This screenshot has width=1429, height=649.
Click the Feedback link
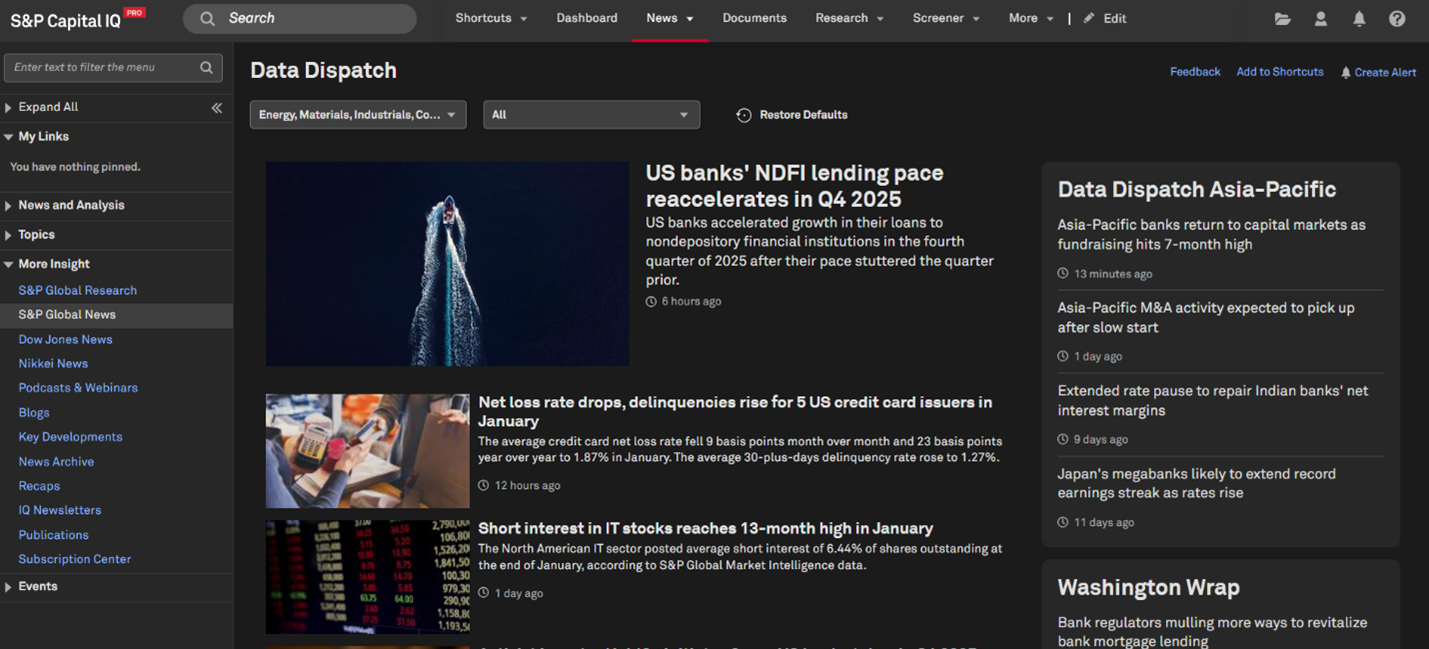1195,72
